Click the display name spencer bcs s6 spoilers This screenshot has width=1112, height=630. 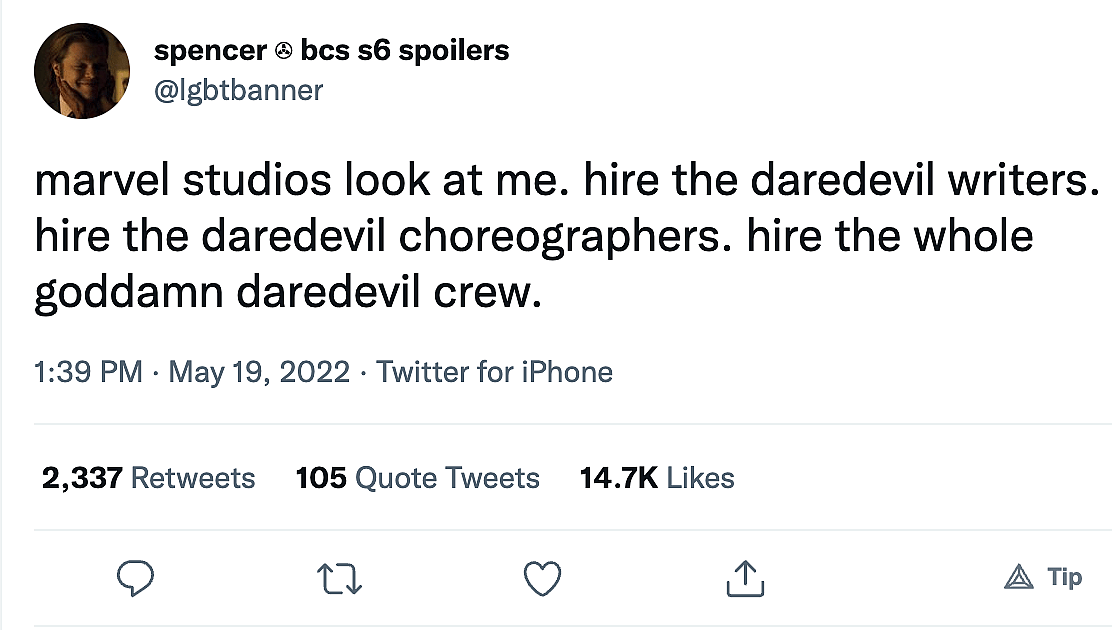click(331, 49)
